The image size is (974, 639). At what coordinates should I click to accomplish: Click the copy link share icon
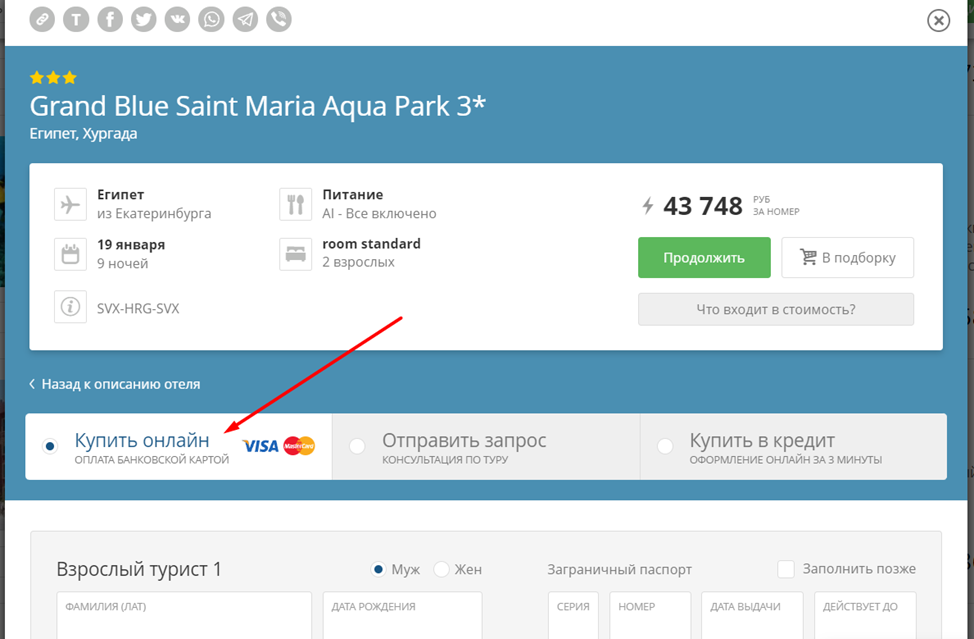coord(42,19)
